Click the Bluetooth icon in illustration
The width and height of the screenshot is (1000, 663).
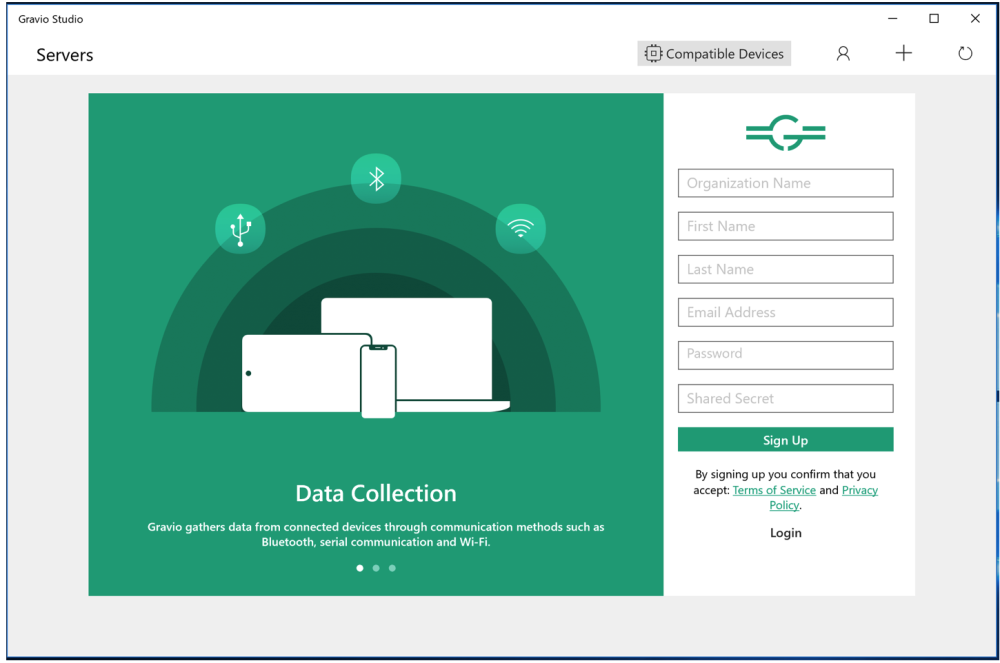point(376,178)
